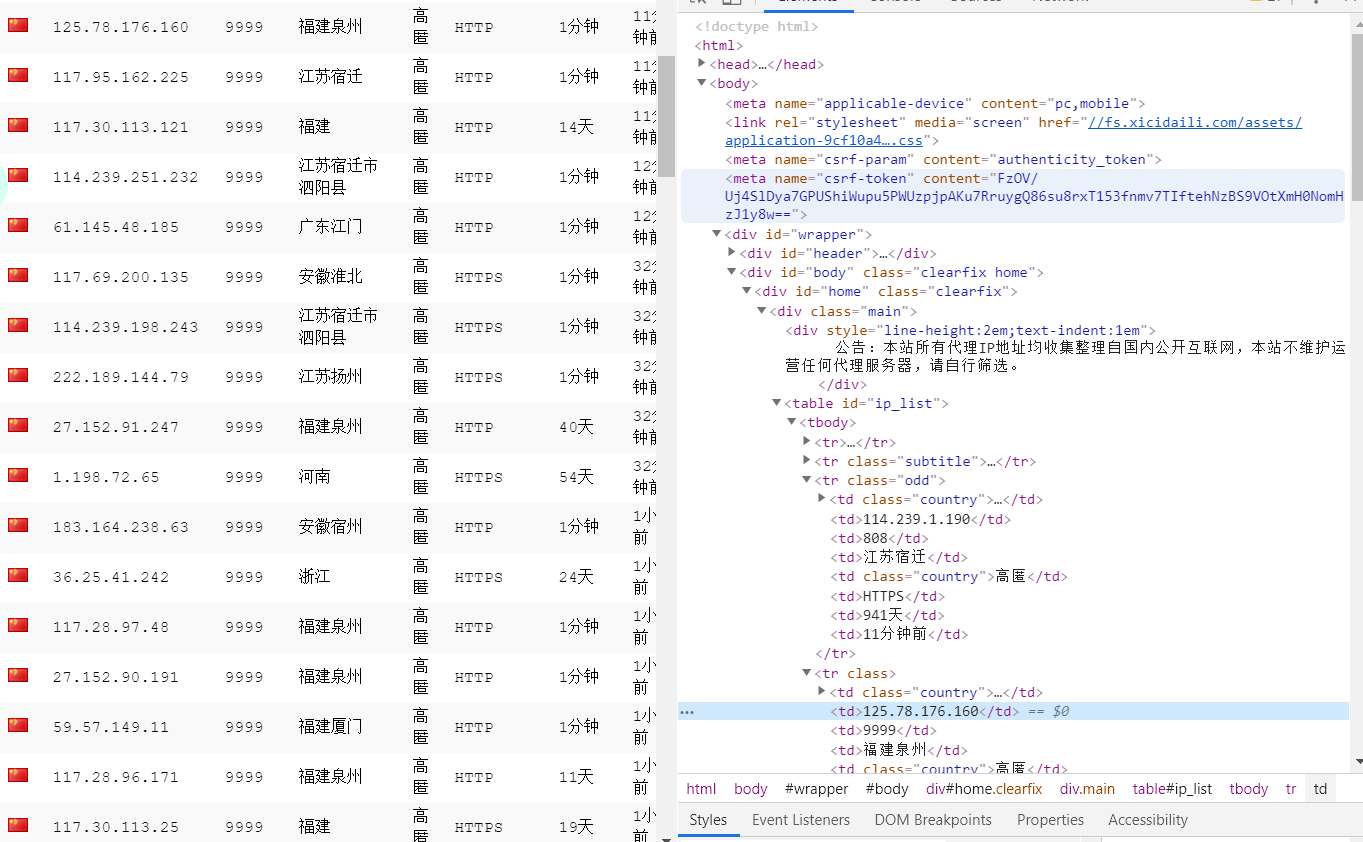Open the node actions ellipsis menu
This screenshot has height=842, width=1363.
pyautogui.click(x=687, y=712)
